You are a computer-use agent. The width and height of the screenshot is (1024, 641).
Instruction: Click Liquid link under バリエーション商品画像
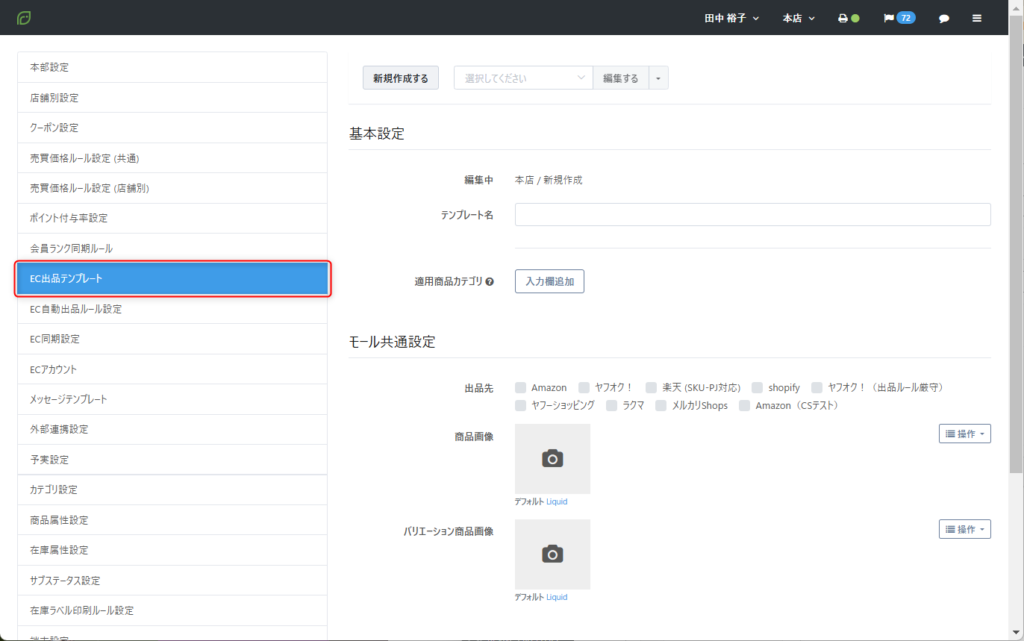point(556,597)
